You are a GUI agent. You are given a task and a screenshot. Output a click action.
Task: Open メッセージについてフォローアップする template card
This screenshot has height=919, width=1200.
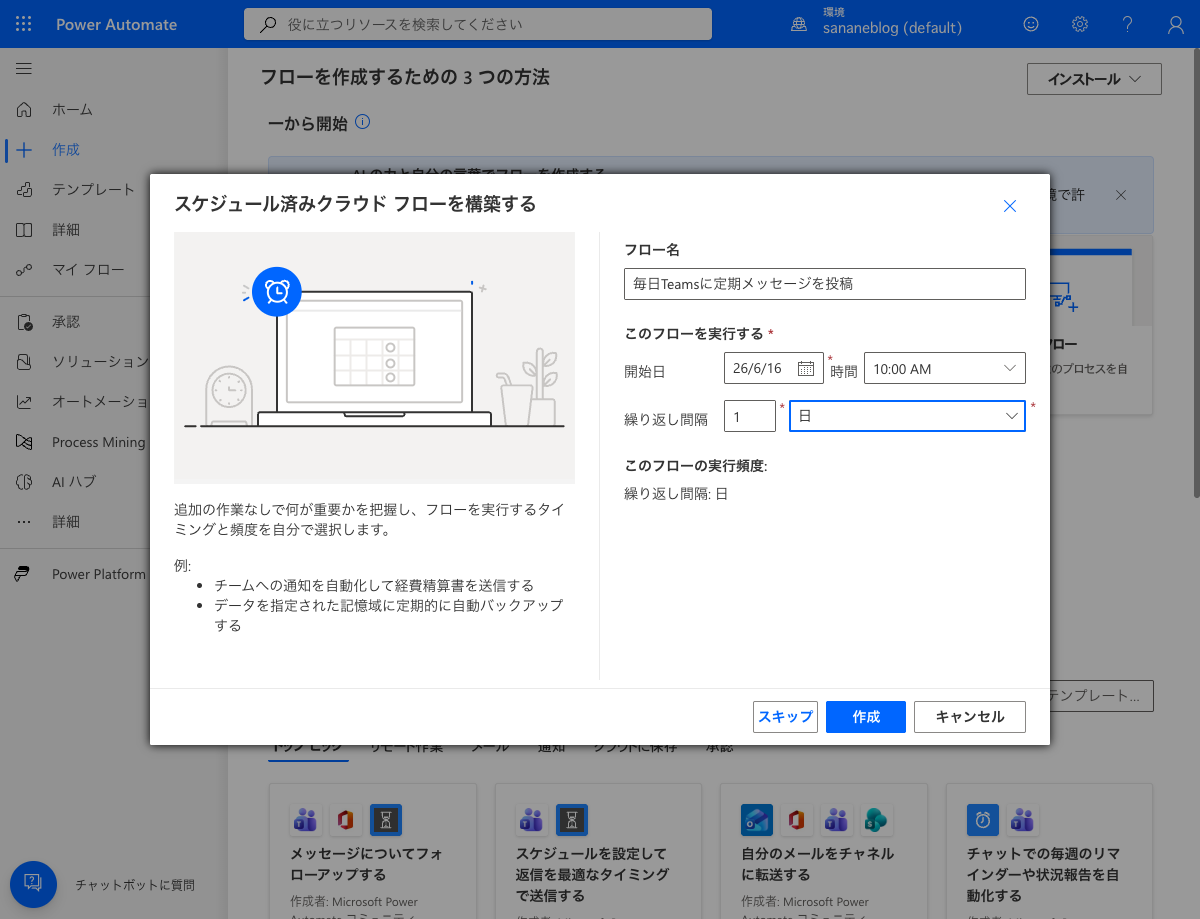(x=373, y=851)
